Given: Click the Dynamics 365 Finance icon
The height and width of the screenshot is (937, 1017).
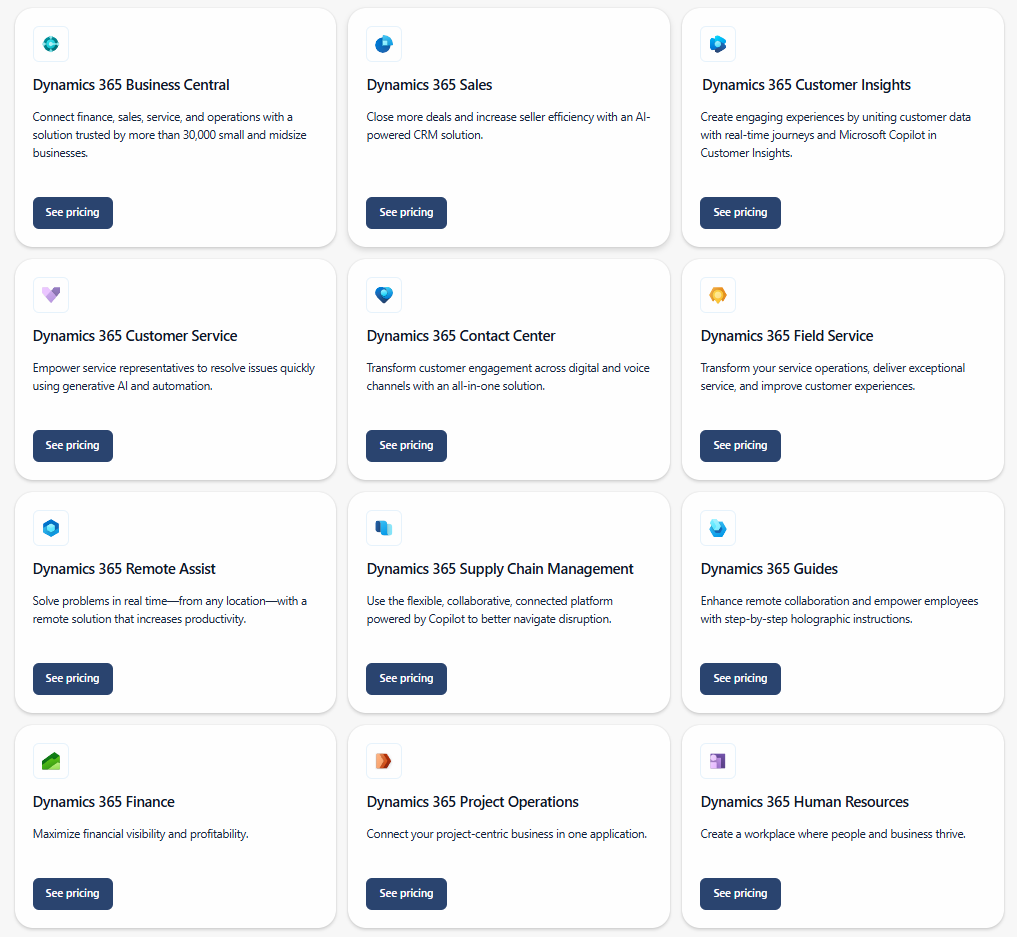Looking at the screenshot, I should pos(50,761).
